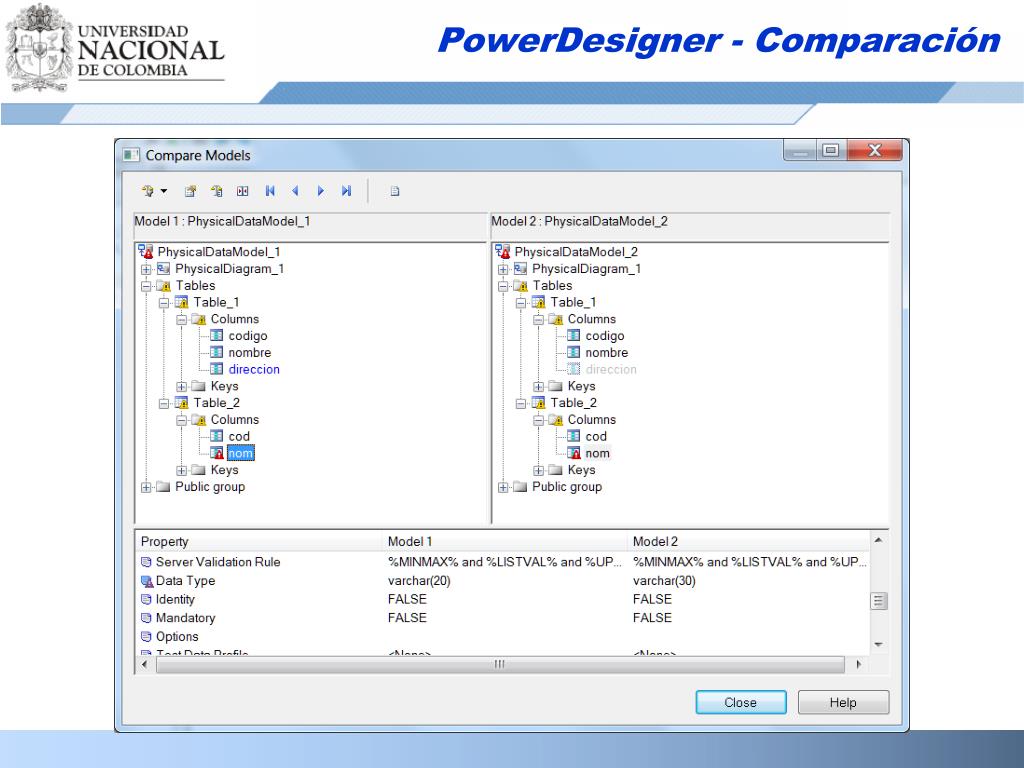Click the varchar(20) data type value
Screen dimensions: 1024x768
point(419,581)
